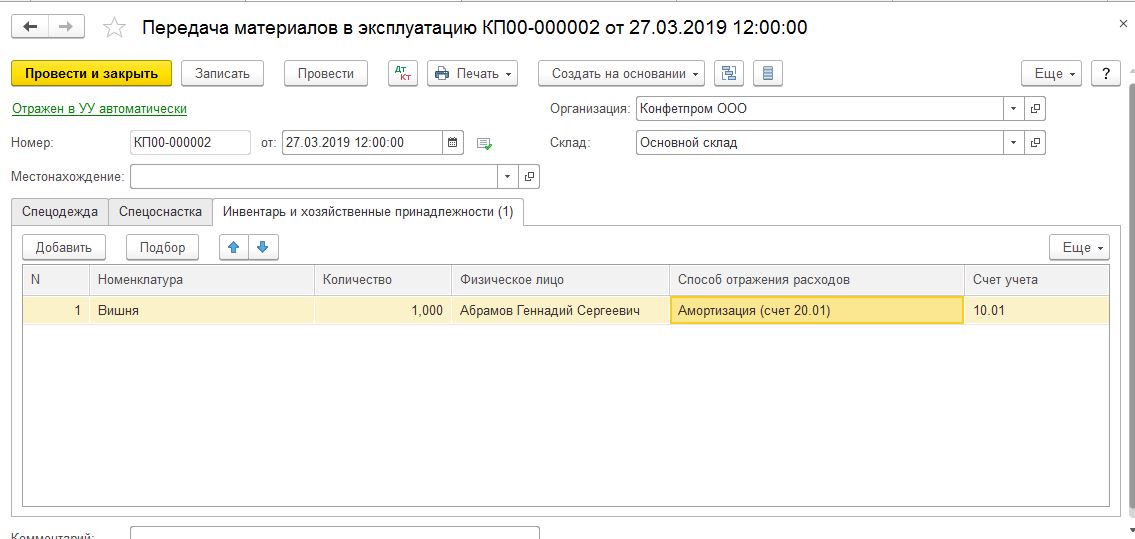The height and width of the screenshot is (539, 1135).
Task: Open the Склад dropdown list
Action: point(1013,143)
